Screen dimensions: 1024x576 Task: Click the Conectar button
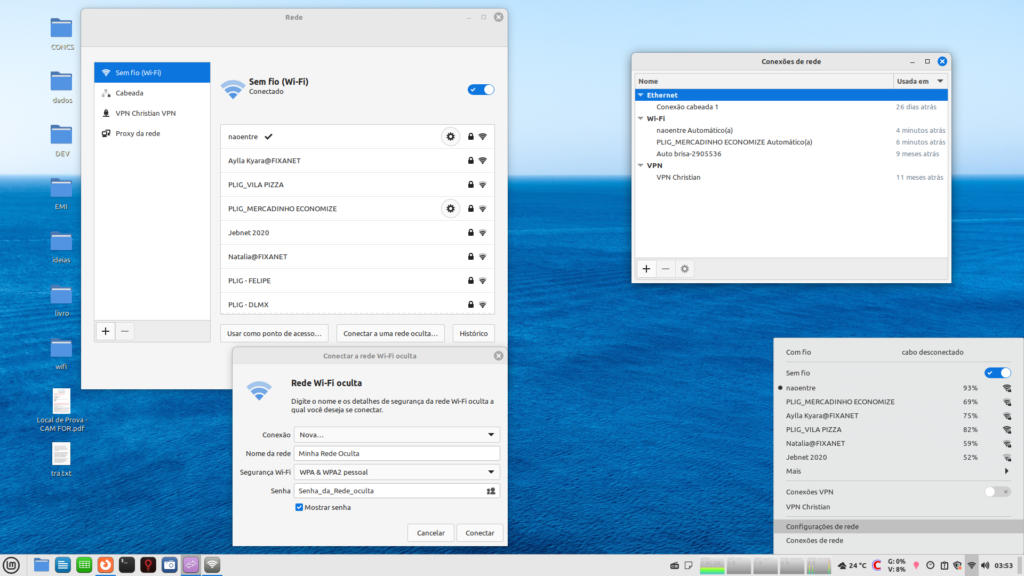[480, 533]
